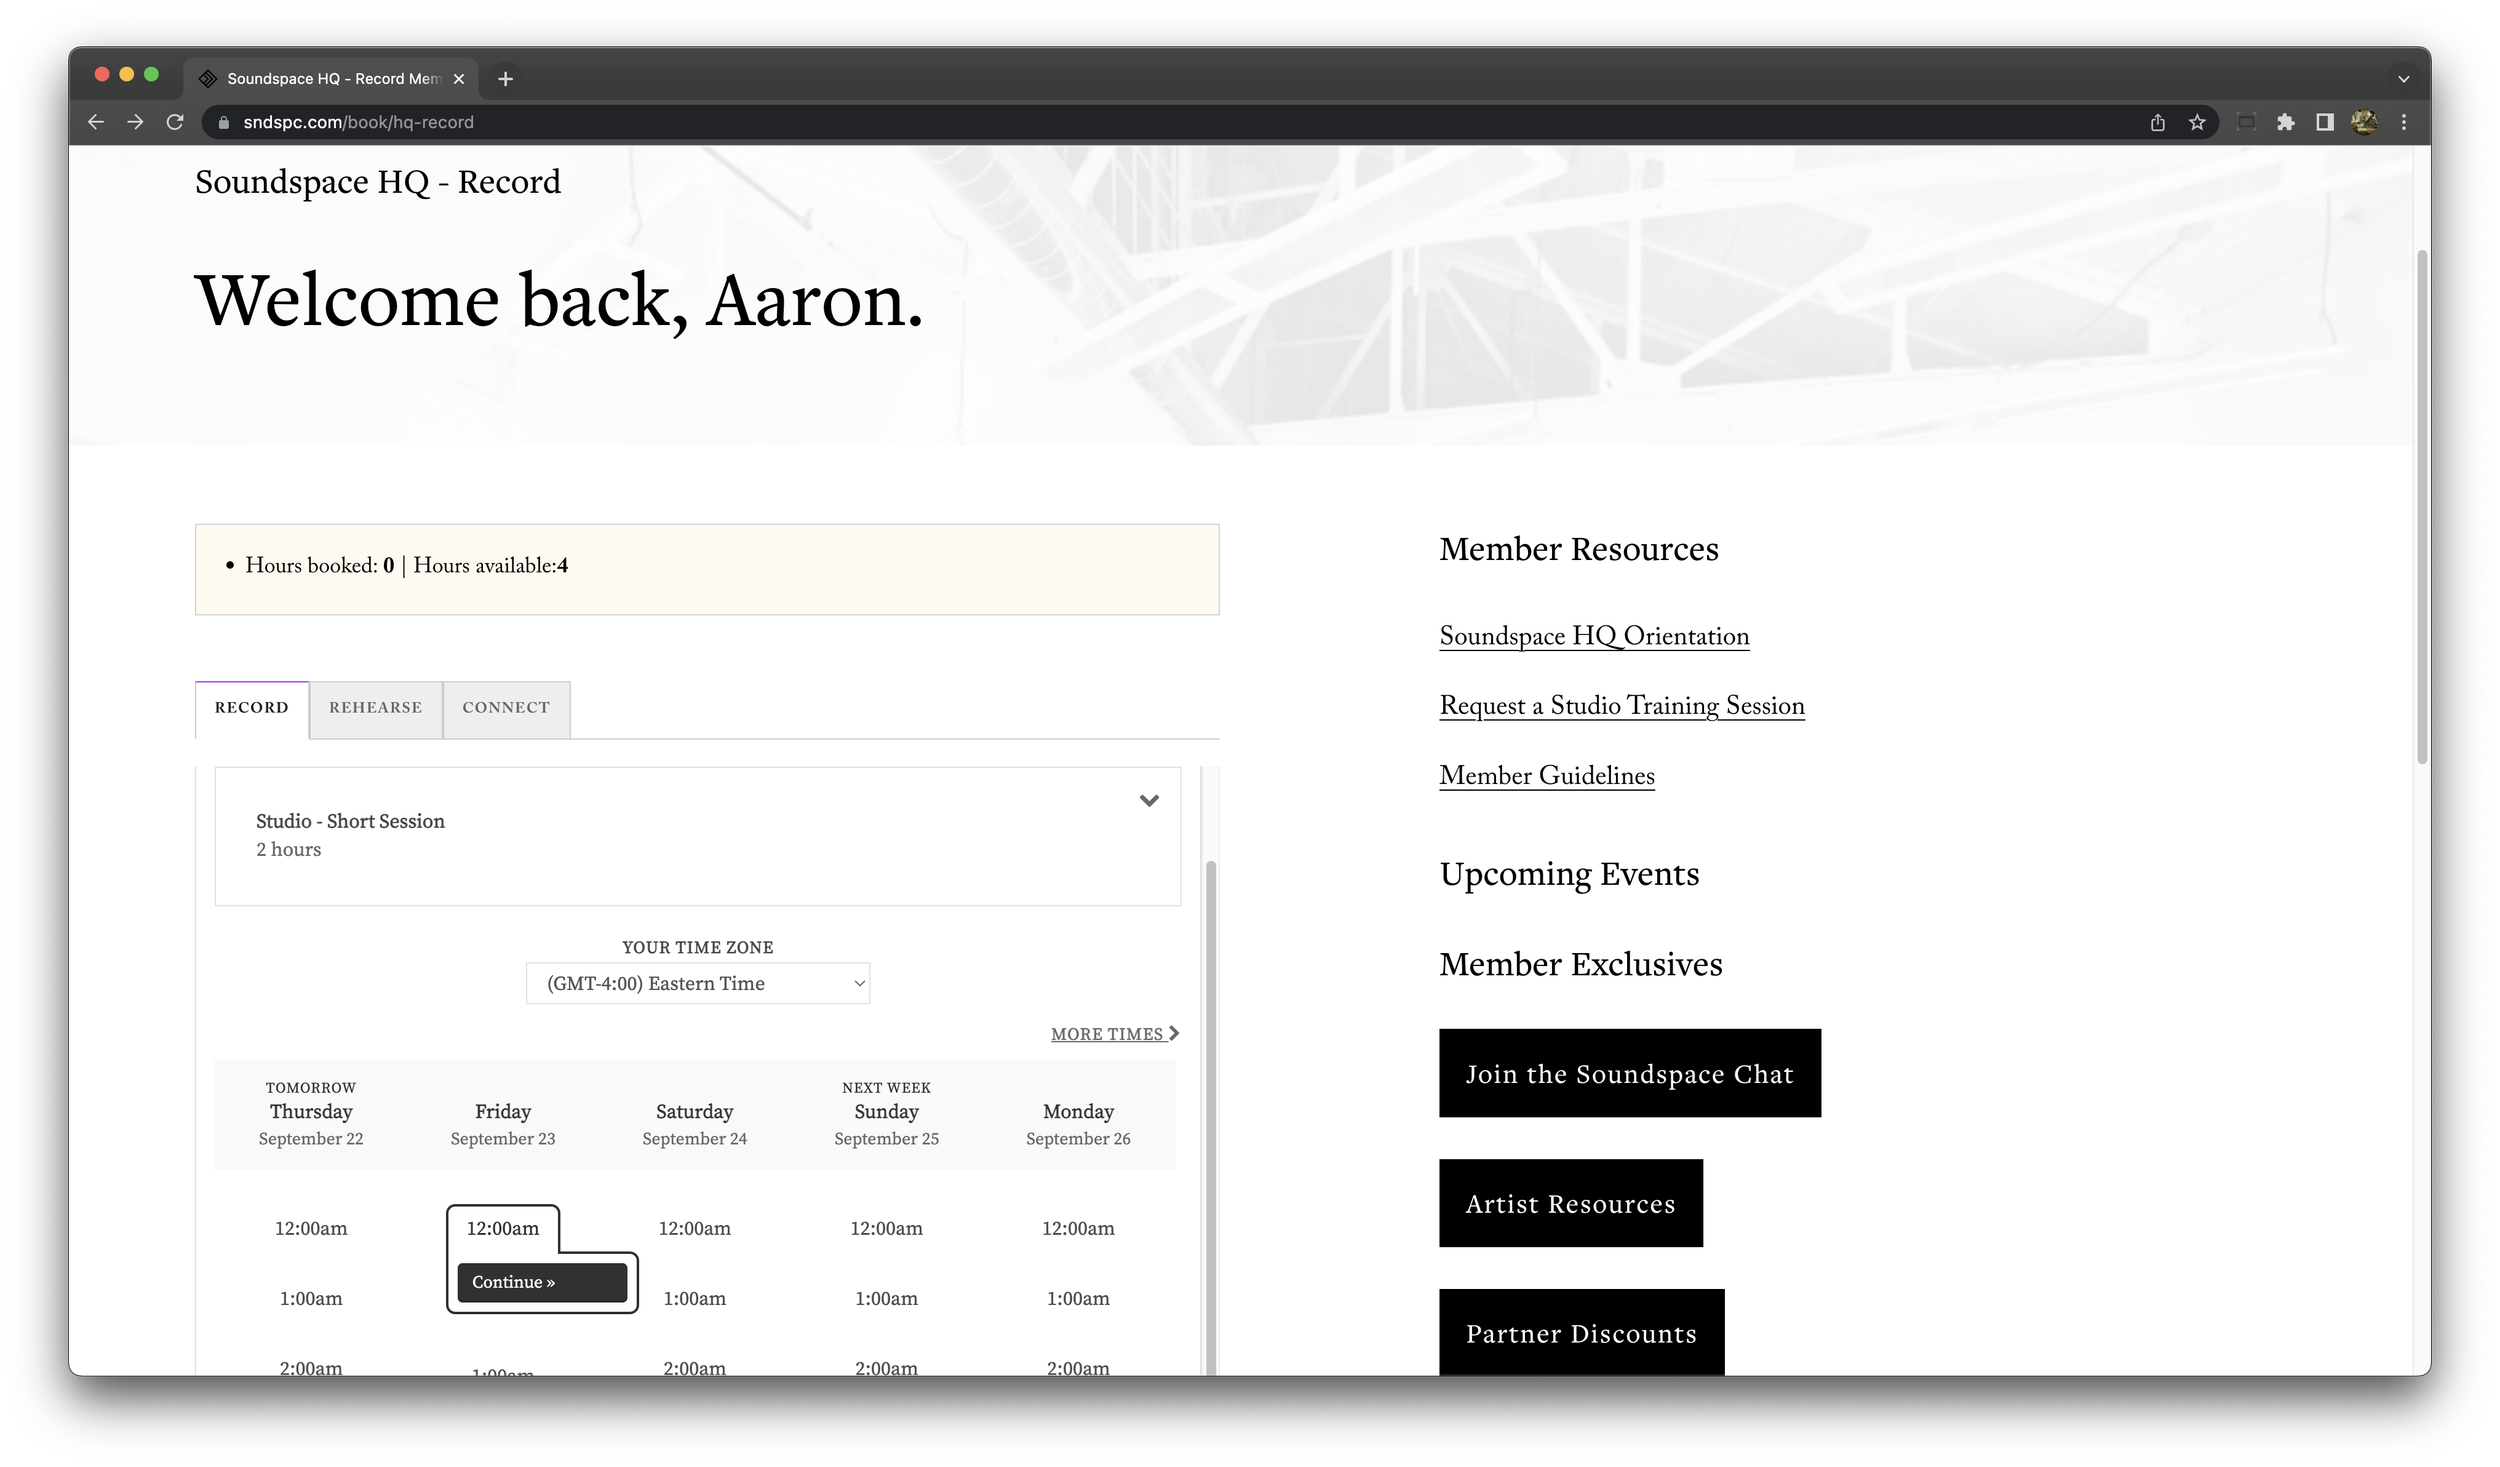The height and width of the screenshot is (1467, 2500).
Task: Open the Chrome three-dot menu
Action: [x=2404, y=122]
